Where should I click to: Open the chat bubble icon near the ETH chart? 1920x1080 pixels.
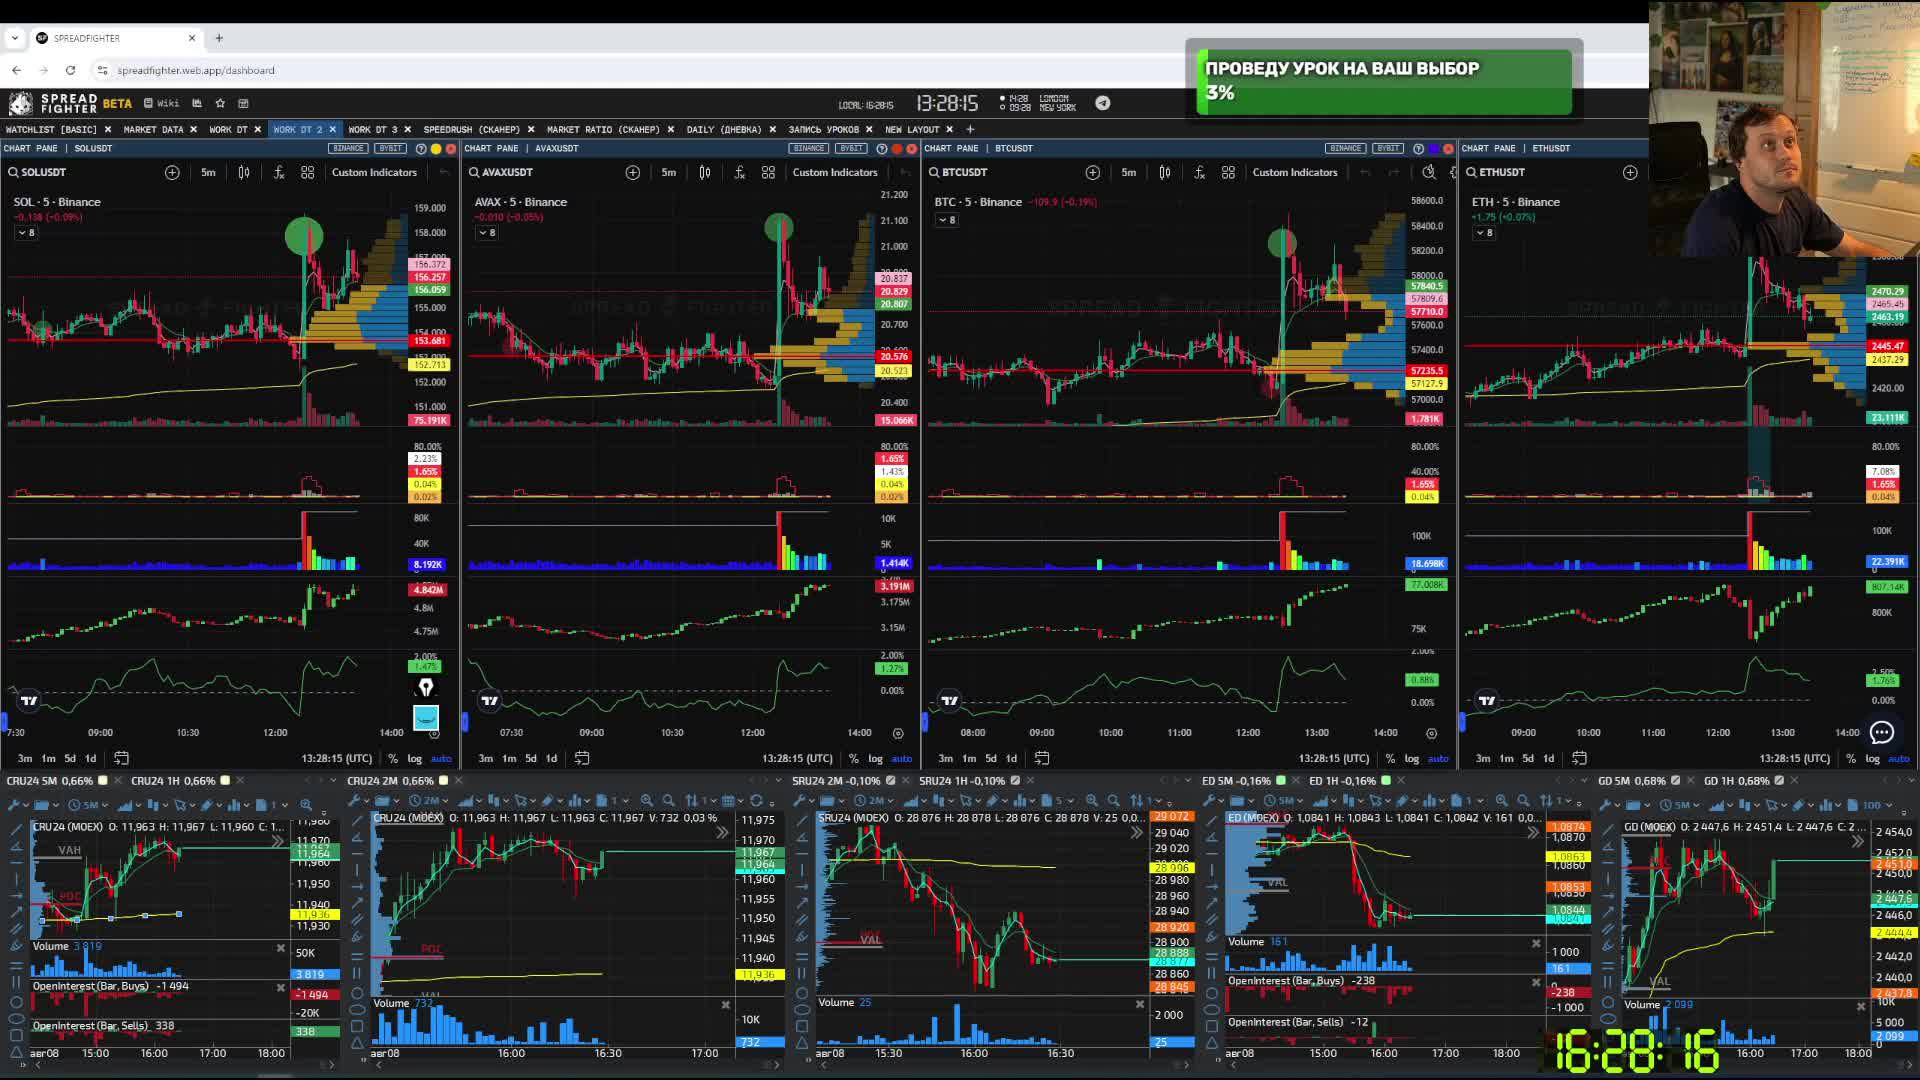[1883, 733]
